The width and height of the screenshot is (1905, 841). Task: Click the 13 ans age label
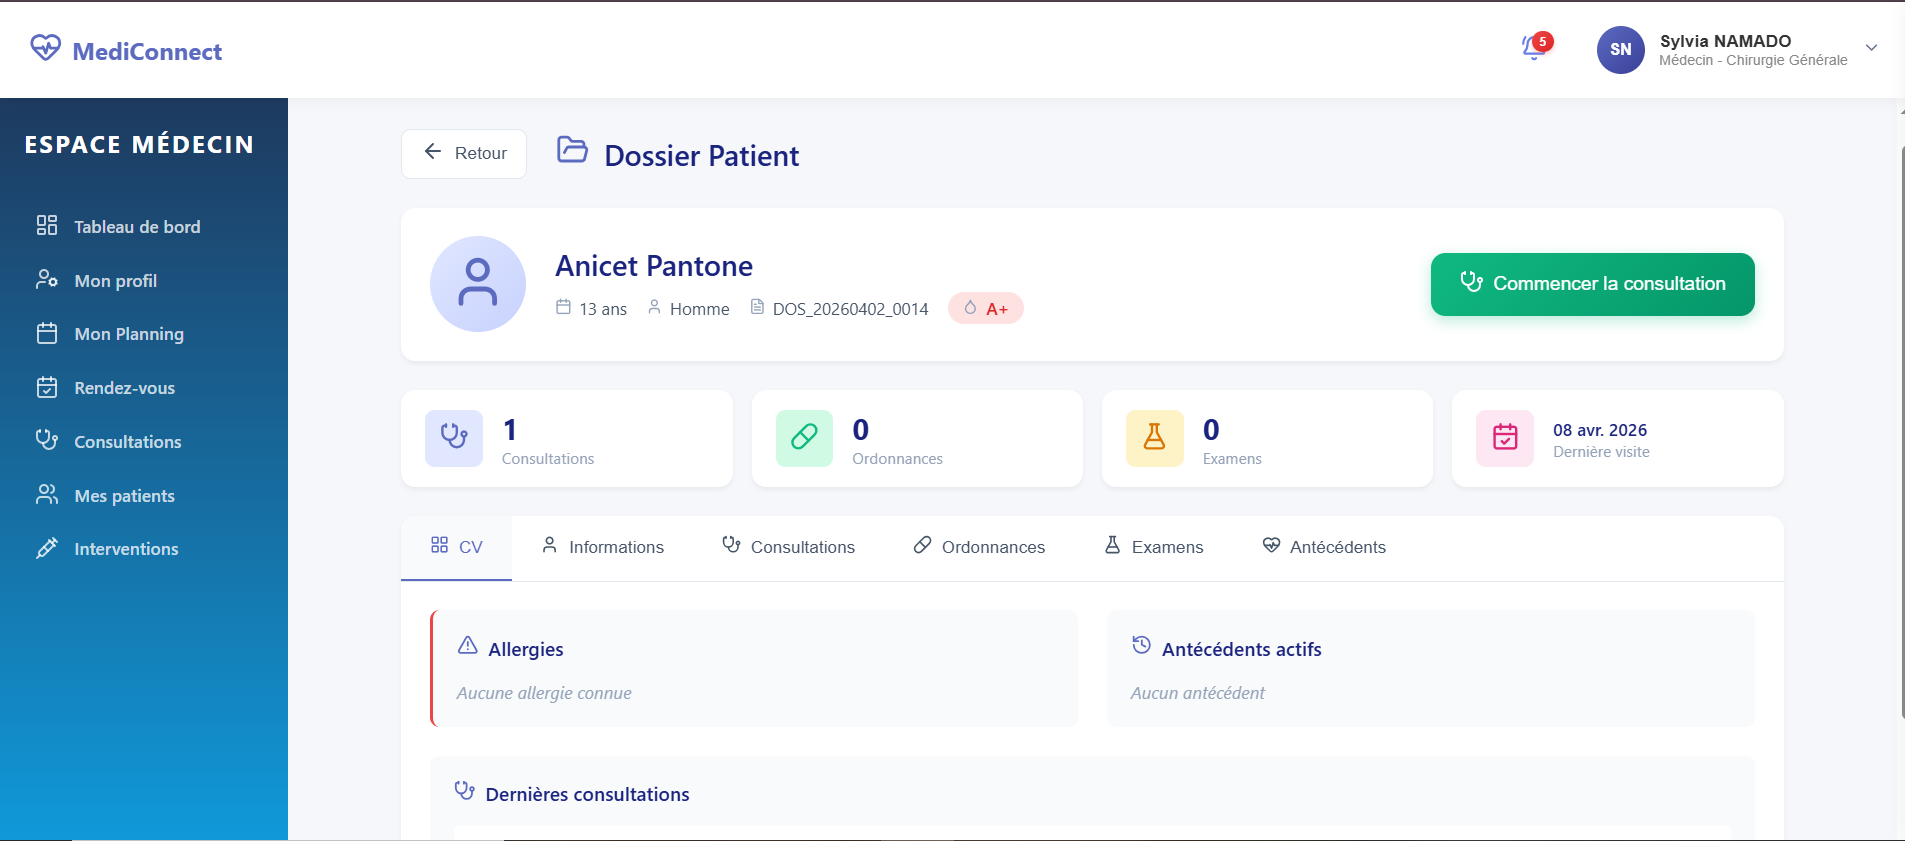click(603, 309)
